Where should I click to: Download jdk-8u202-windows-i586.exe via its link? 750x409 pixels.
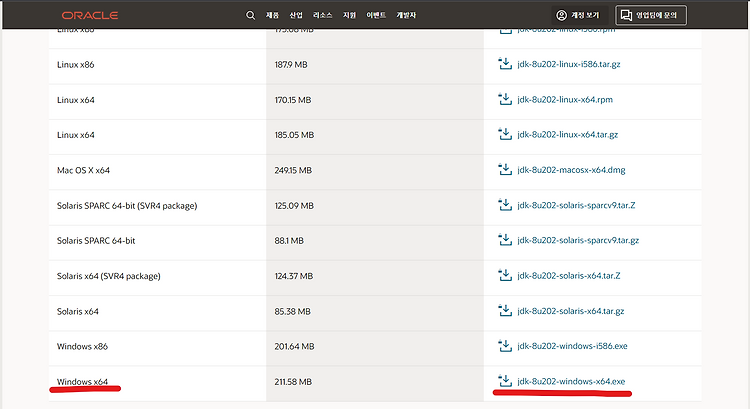coord(573,346)
